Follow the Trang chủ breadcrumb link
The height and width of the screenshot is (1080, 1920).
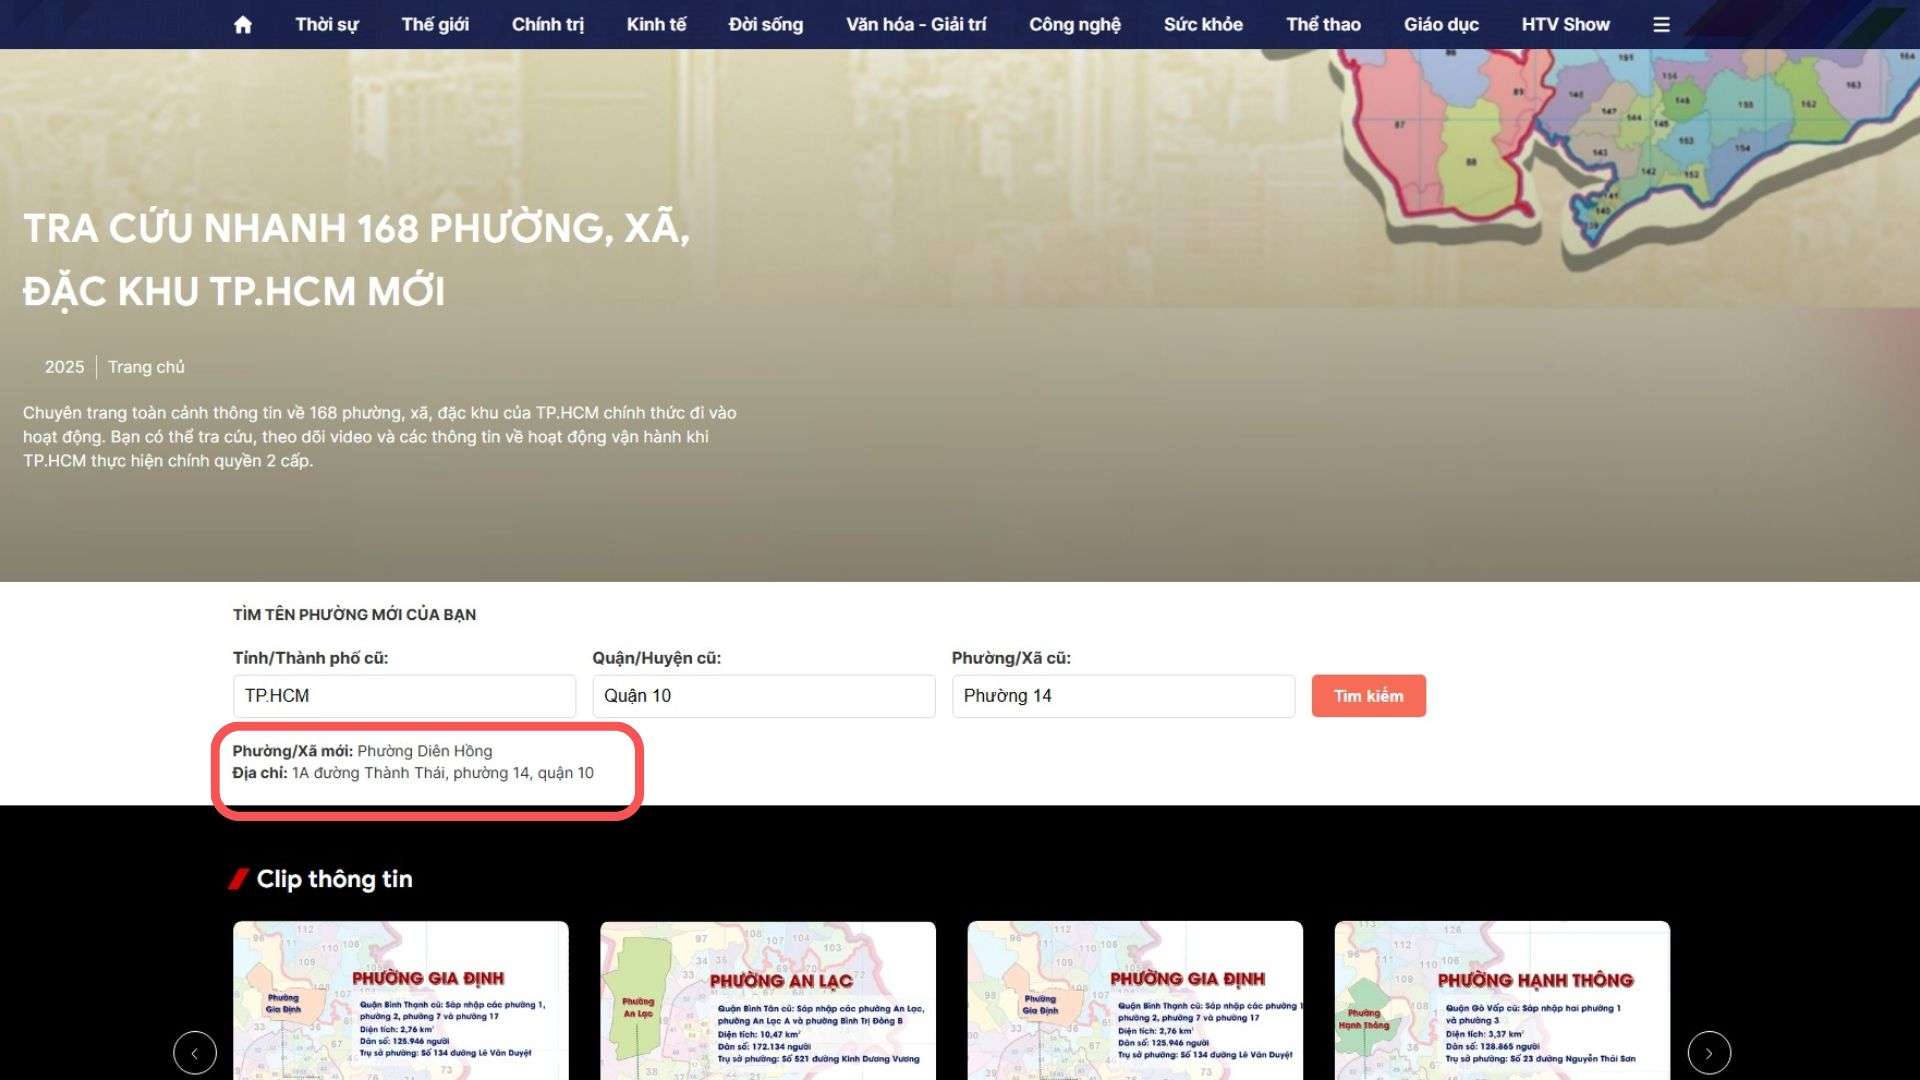(x=146, y=367)
